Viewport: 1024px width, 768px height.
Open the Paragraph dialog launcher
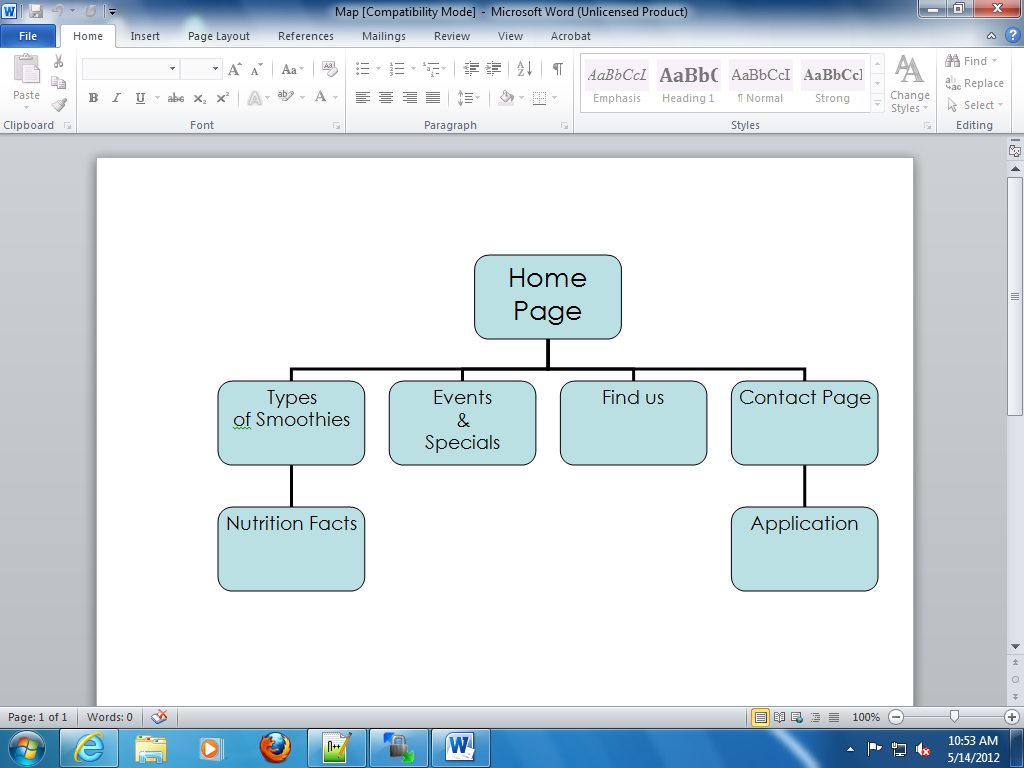pos(565,126)
